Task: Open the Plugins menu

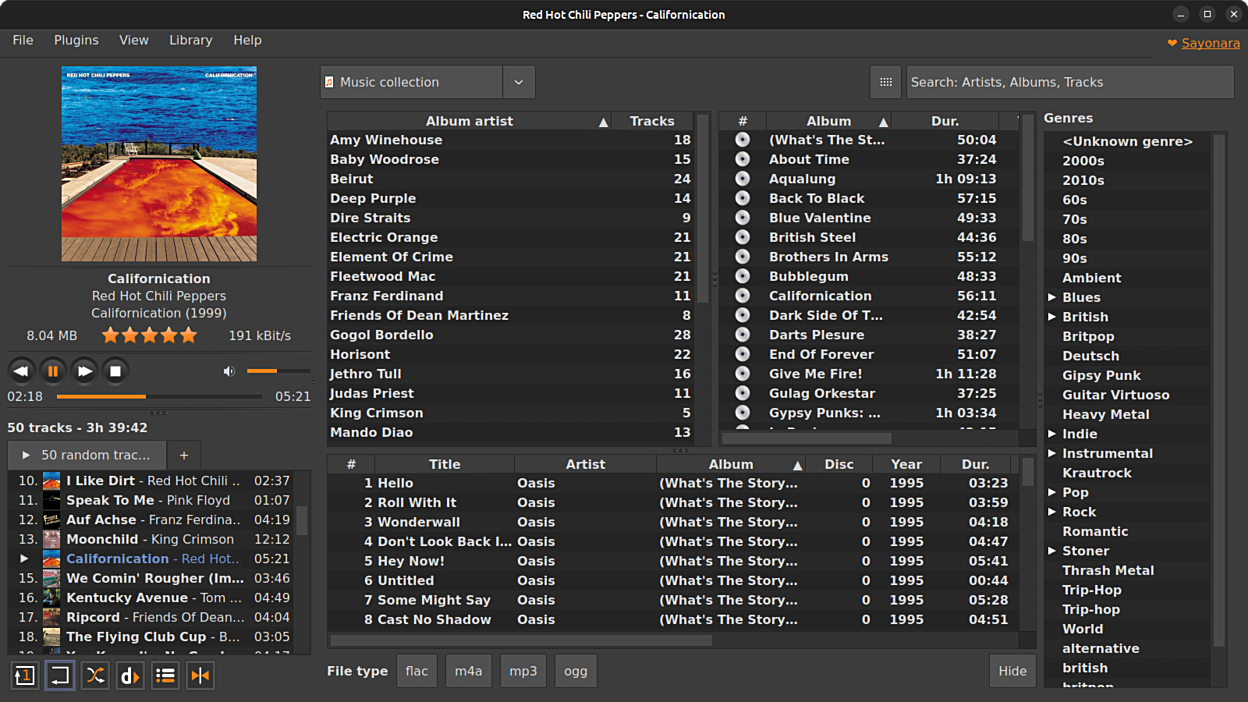Action: pyautogui.click(x=76, y=40)
